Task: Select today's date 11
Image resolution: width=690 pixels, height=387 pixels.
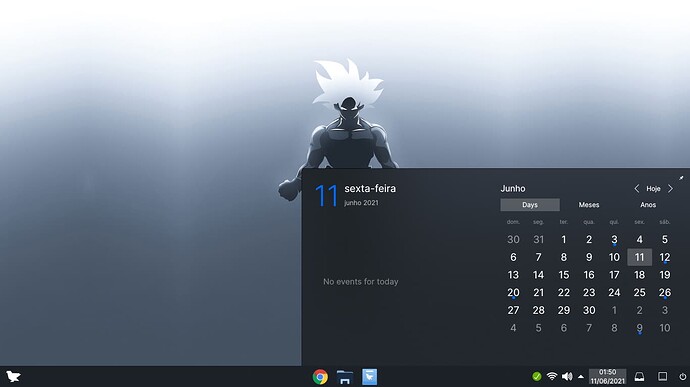Action: click(639, 257)
